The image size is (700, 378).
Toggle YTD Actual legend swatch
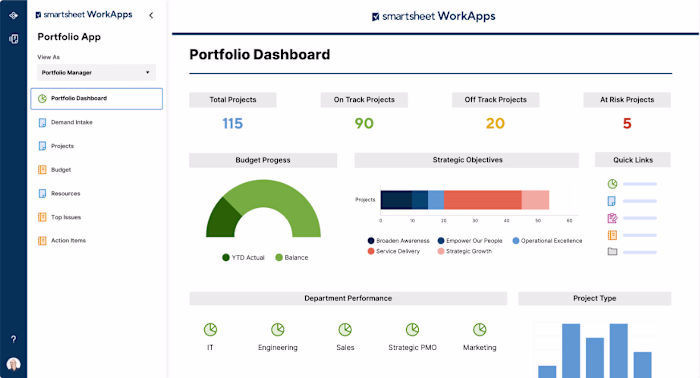225,258
